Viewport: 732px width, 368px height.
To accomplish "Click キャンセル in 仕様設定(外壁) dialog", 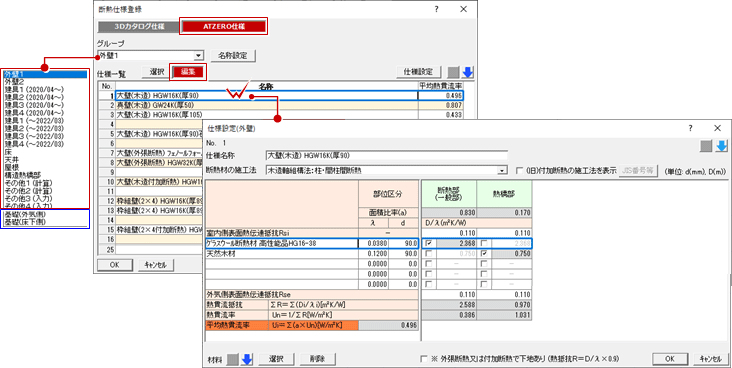I will 711,359.
